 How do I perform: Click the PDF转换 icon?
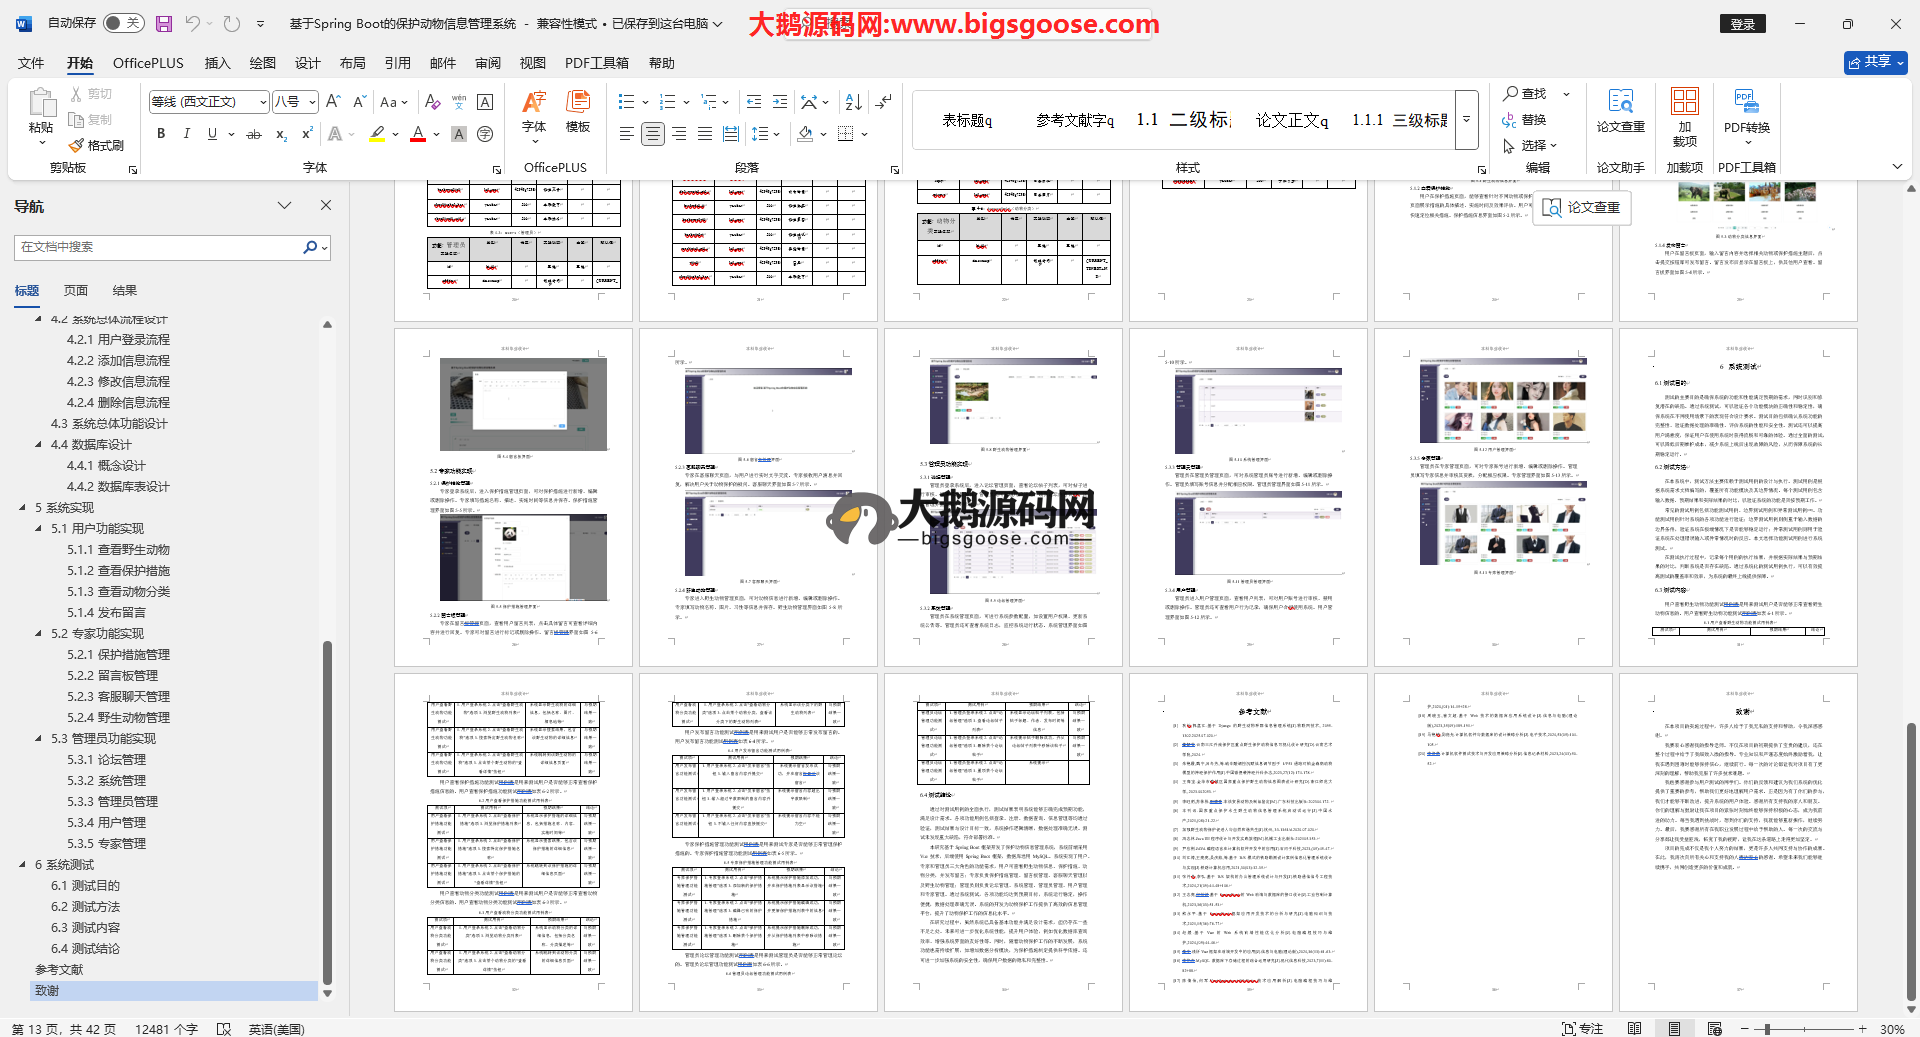click(x=1746, y=110)
